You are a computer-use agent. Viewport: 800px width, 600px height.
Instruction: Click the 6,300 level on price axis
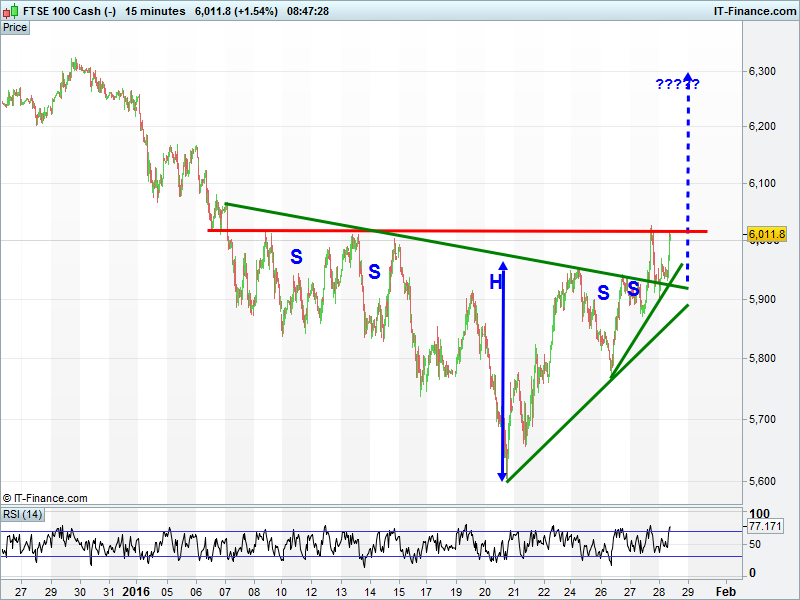(762, 71)
